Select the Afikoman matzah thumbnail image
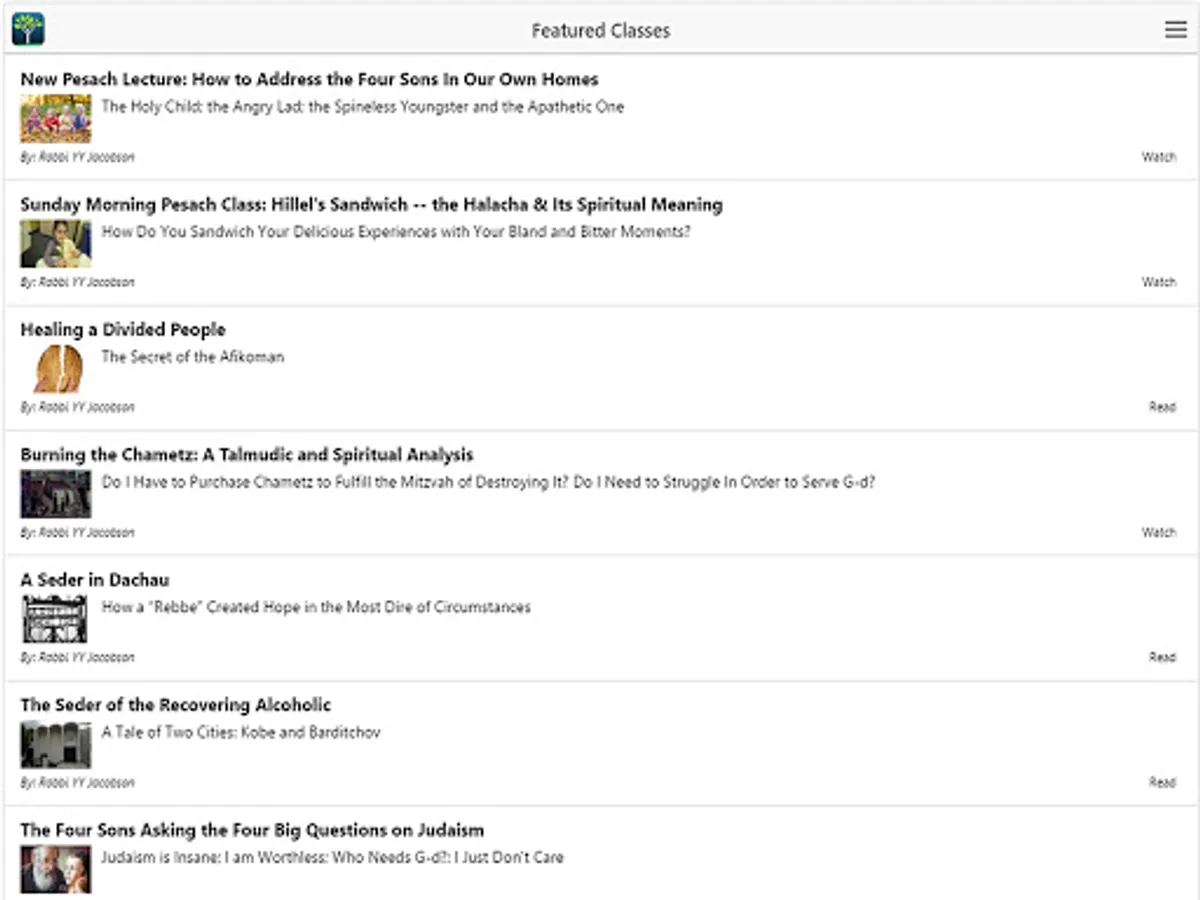 [x=56, y=369]
